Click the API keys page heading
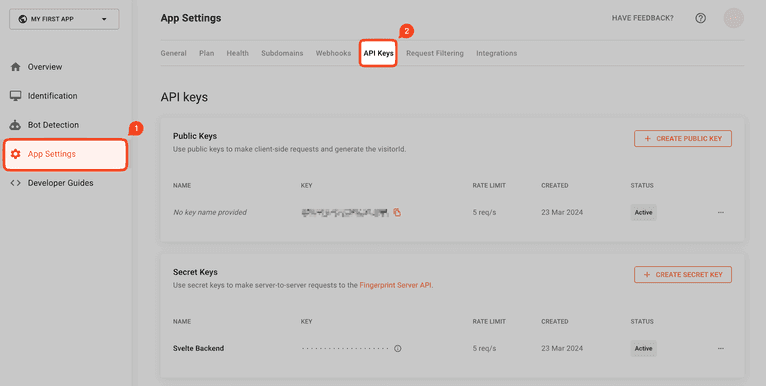The width and height of the screenshot is (766, 386). [184, 97]
